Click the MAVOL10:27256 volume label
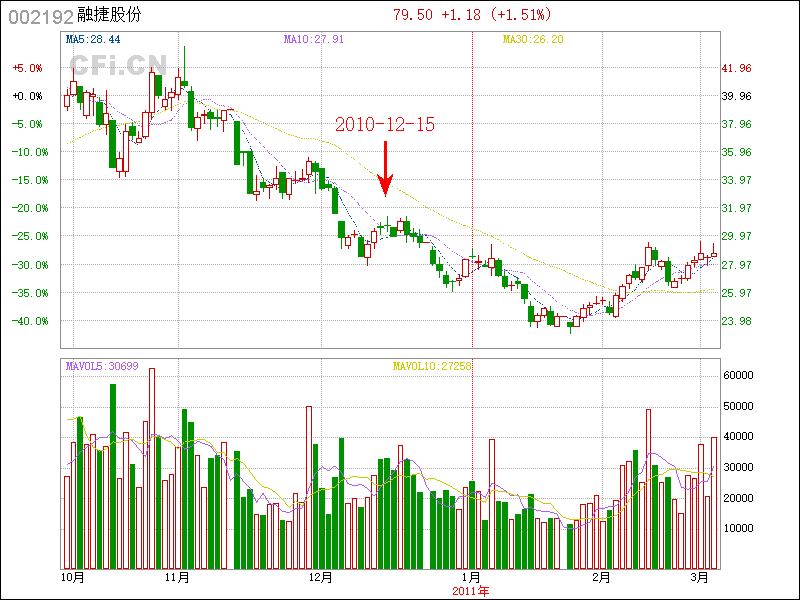 pyautogui.click(x=432, y=366)
